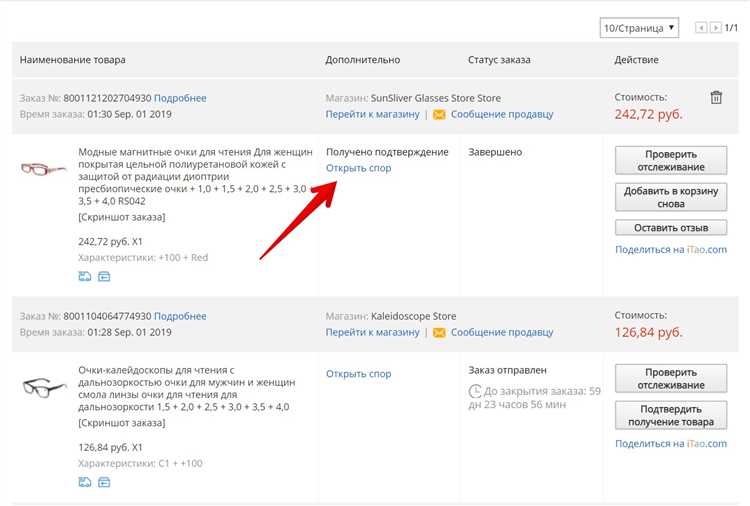Image resolution: width=750 pixels, height=506 pixels.
Task: Open black kaleidoscope glasses product thumbnail
Action: tap(44, 385)
